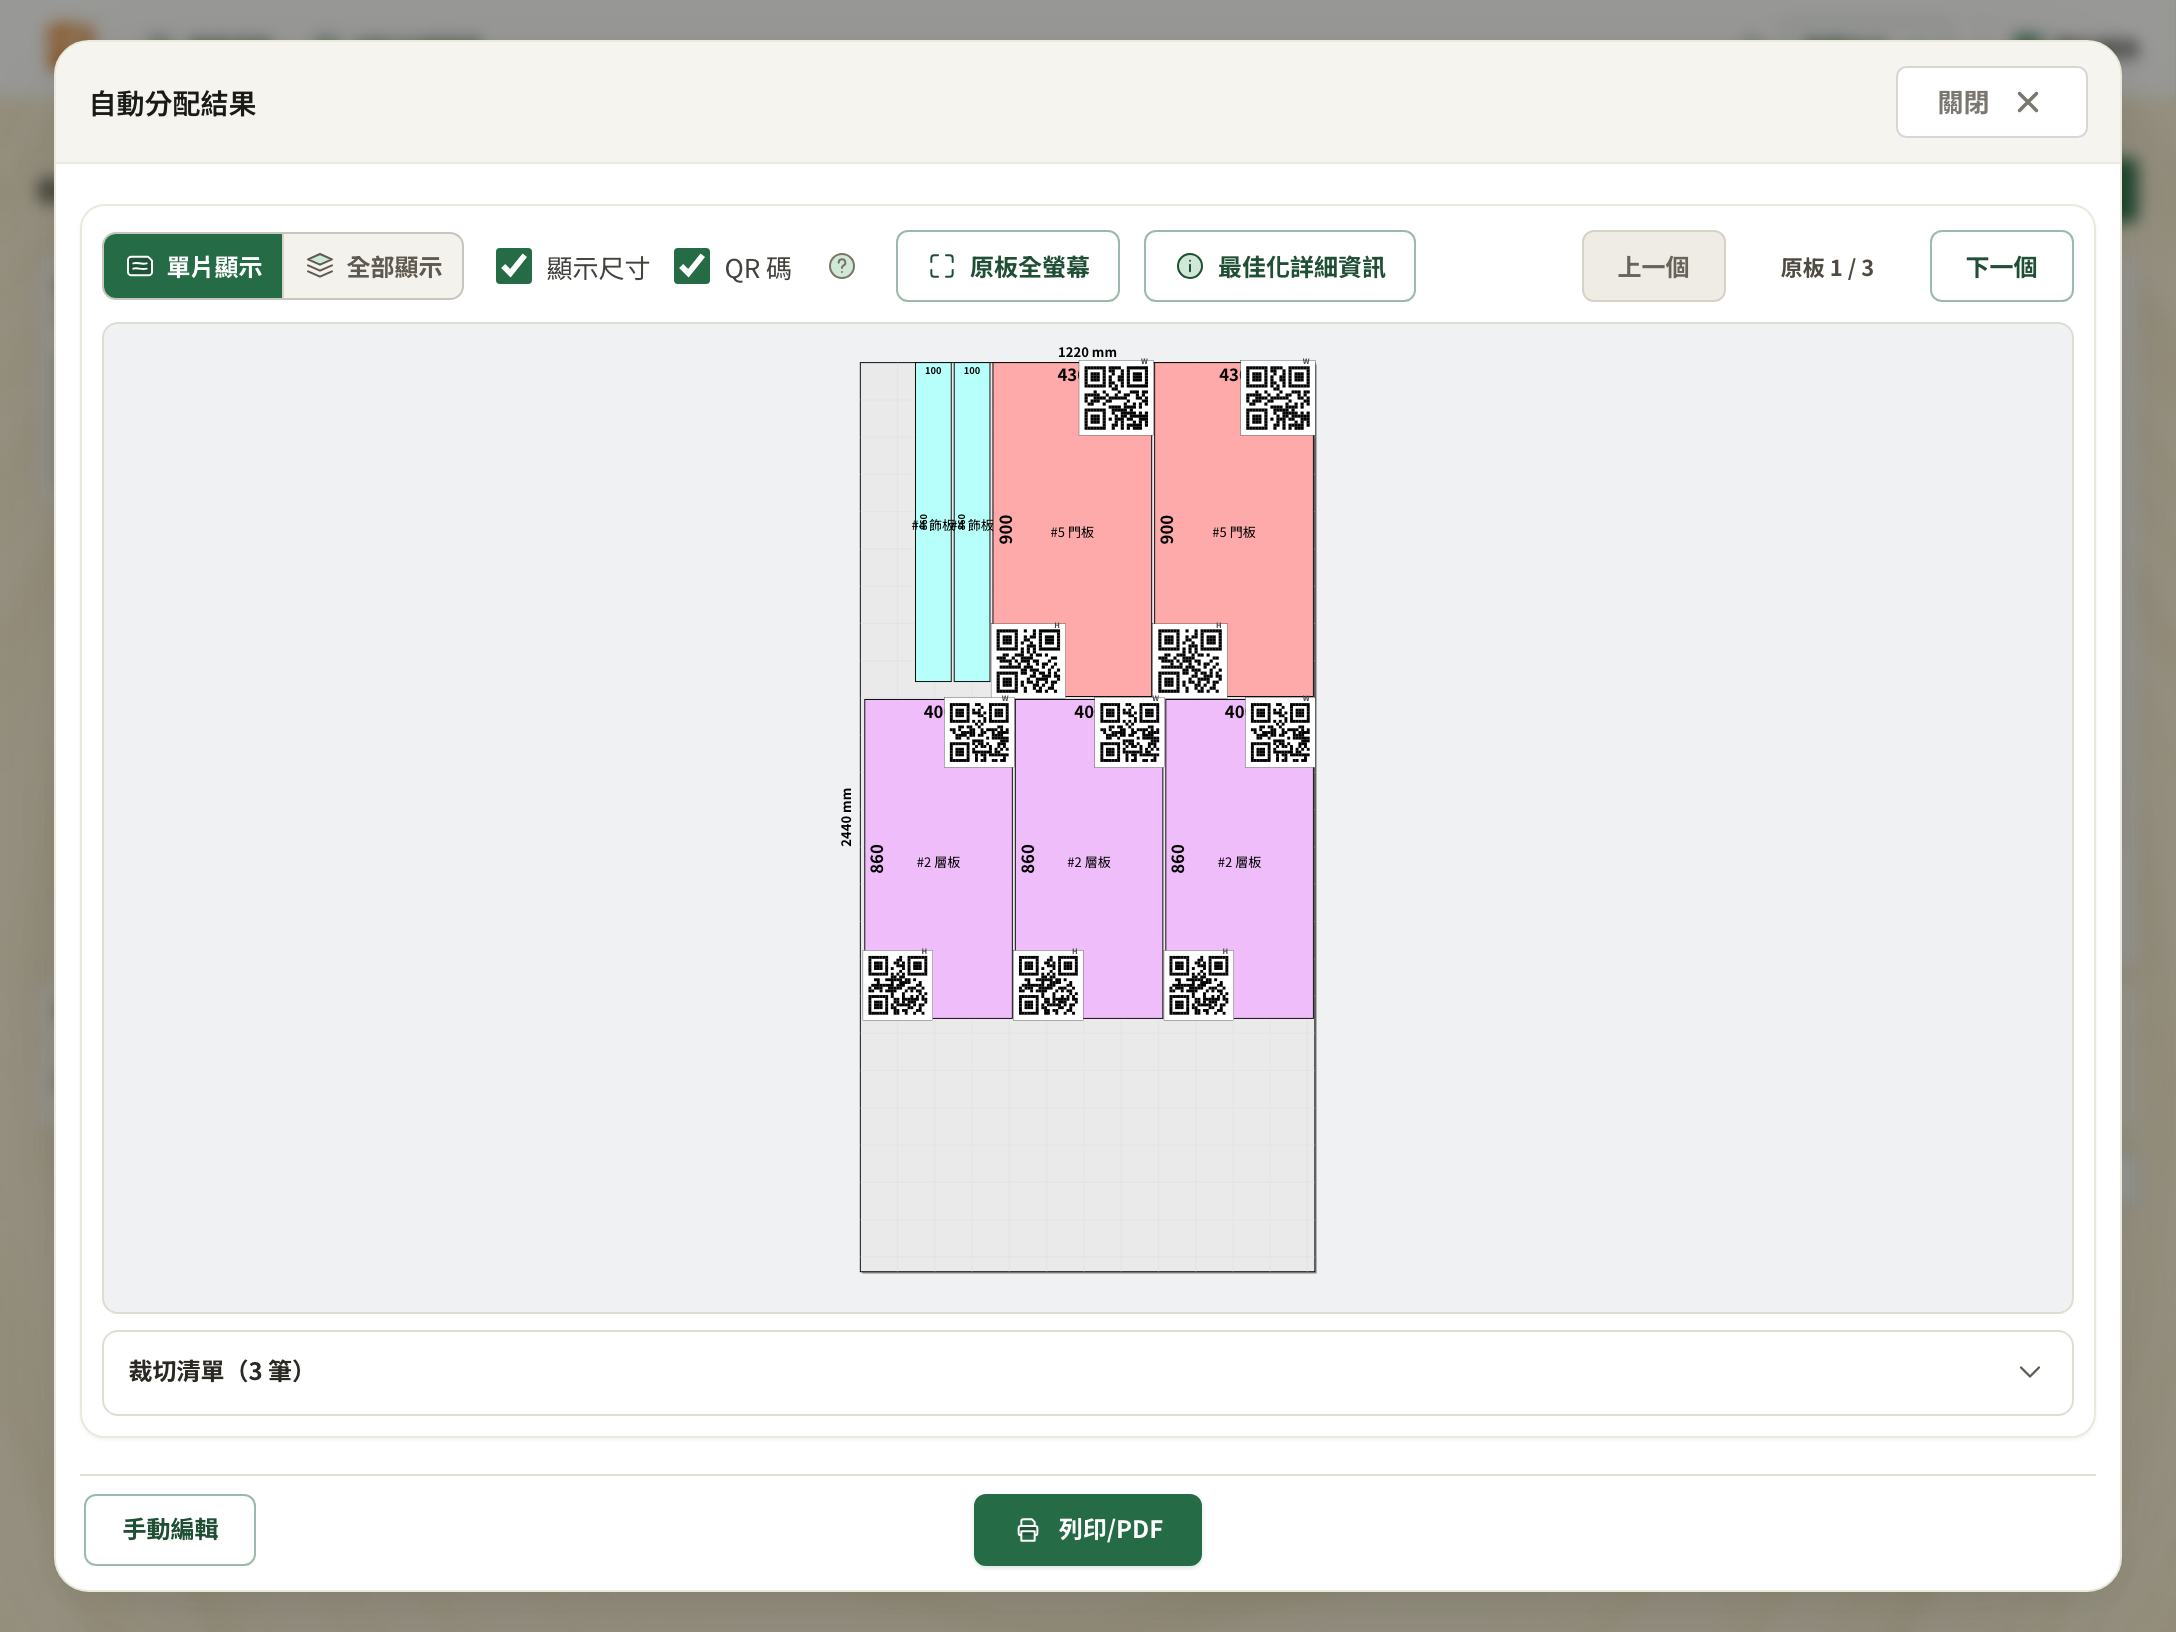
Task: Uncheck the QR 碼 checkbox
Action: 692,266
